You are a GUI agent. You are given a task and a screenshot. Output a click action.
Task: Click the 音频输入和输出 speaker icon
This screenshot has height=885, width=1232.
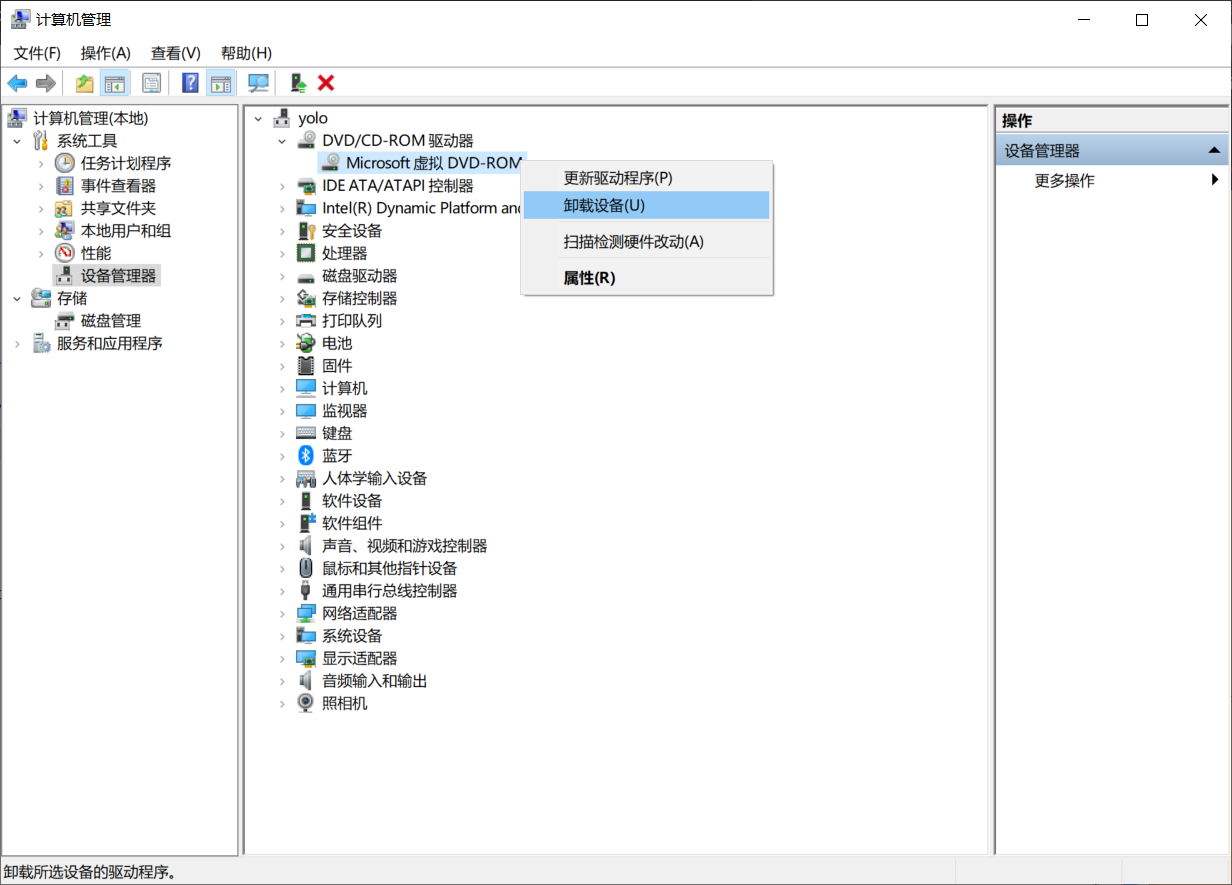[306, 681]
